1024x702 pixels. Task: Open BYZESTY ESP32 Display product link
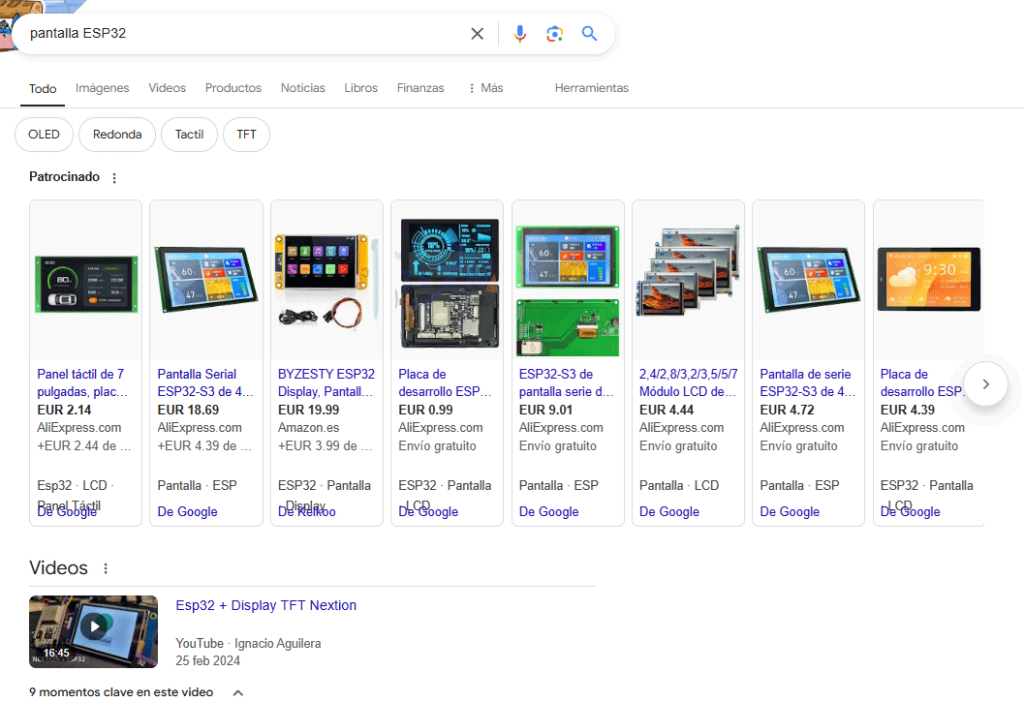click(x=326, y=382)
